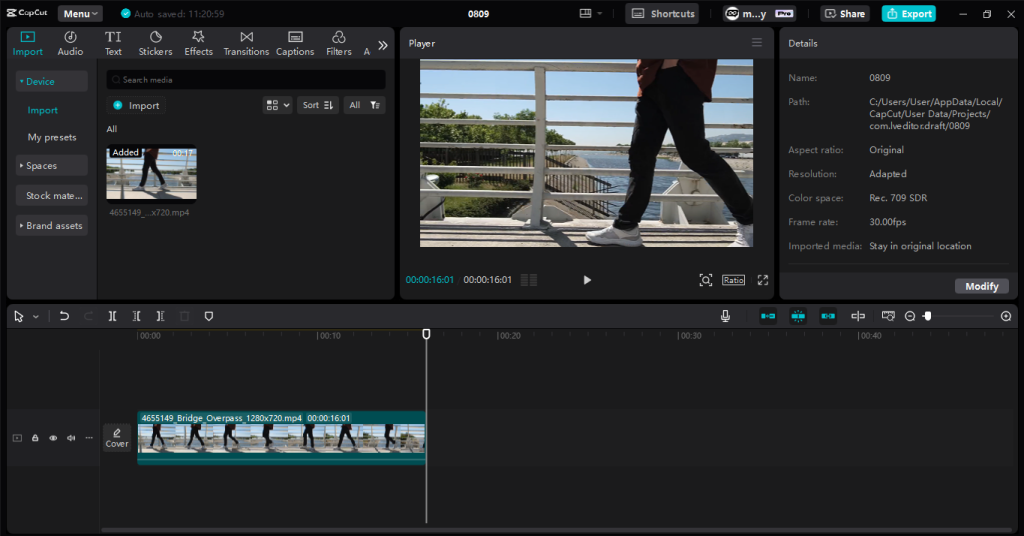Image resolution: width=1024 pixels, height=536 pixels.
Task: Toggle visibility eye on the video track
Action: tap(53, 438)
